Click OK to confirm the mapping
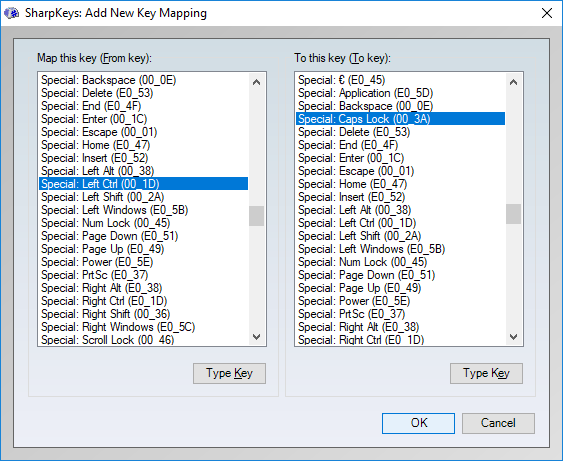The width and height of the screenshot is (563, 461). tap(418, 423)
